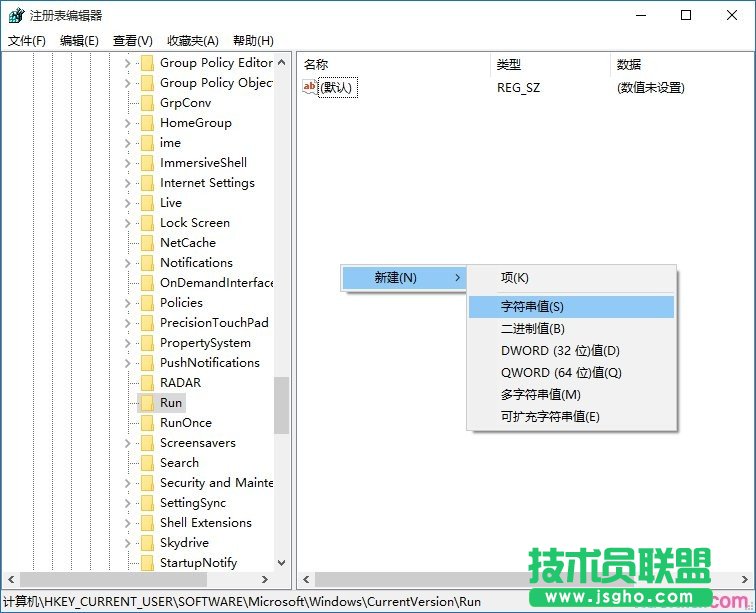Viewport: 756px width, 613px height.
Task: Expand the PushNotifications key arrow
Action: [127, 363]
